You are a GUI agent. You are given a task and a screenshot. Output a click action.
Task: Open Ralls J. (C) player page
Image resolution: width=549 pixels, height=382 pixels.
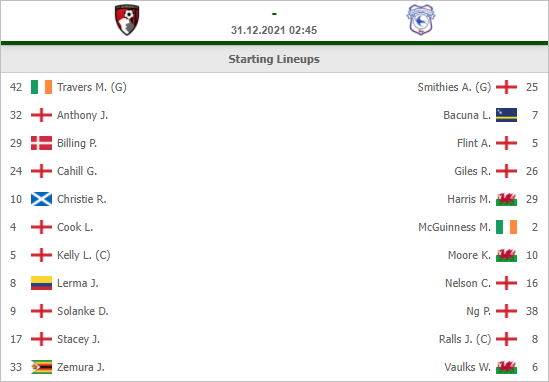point(465,339)
